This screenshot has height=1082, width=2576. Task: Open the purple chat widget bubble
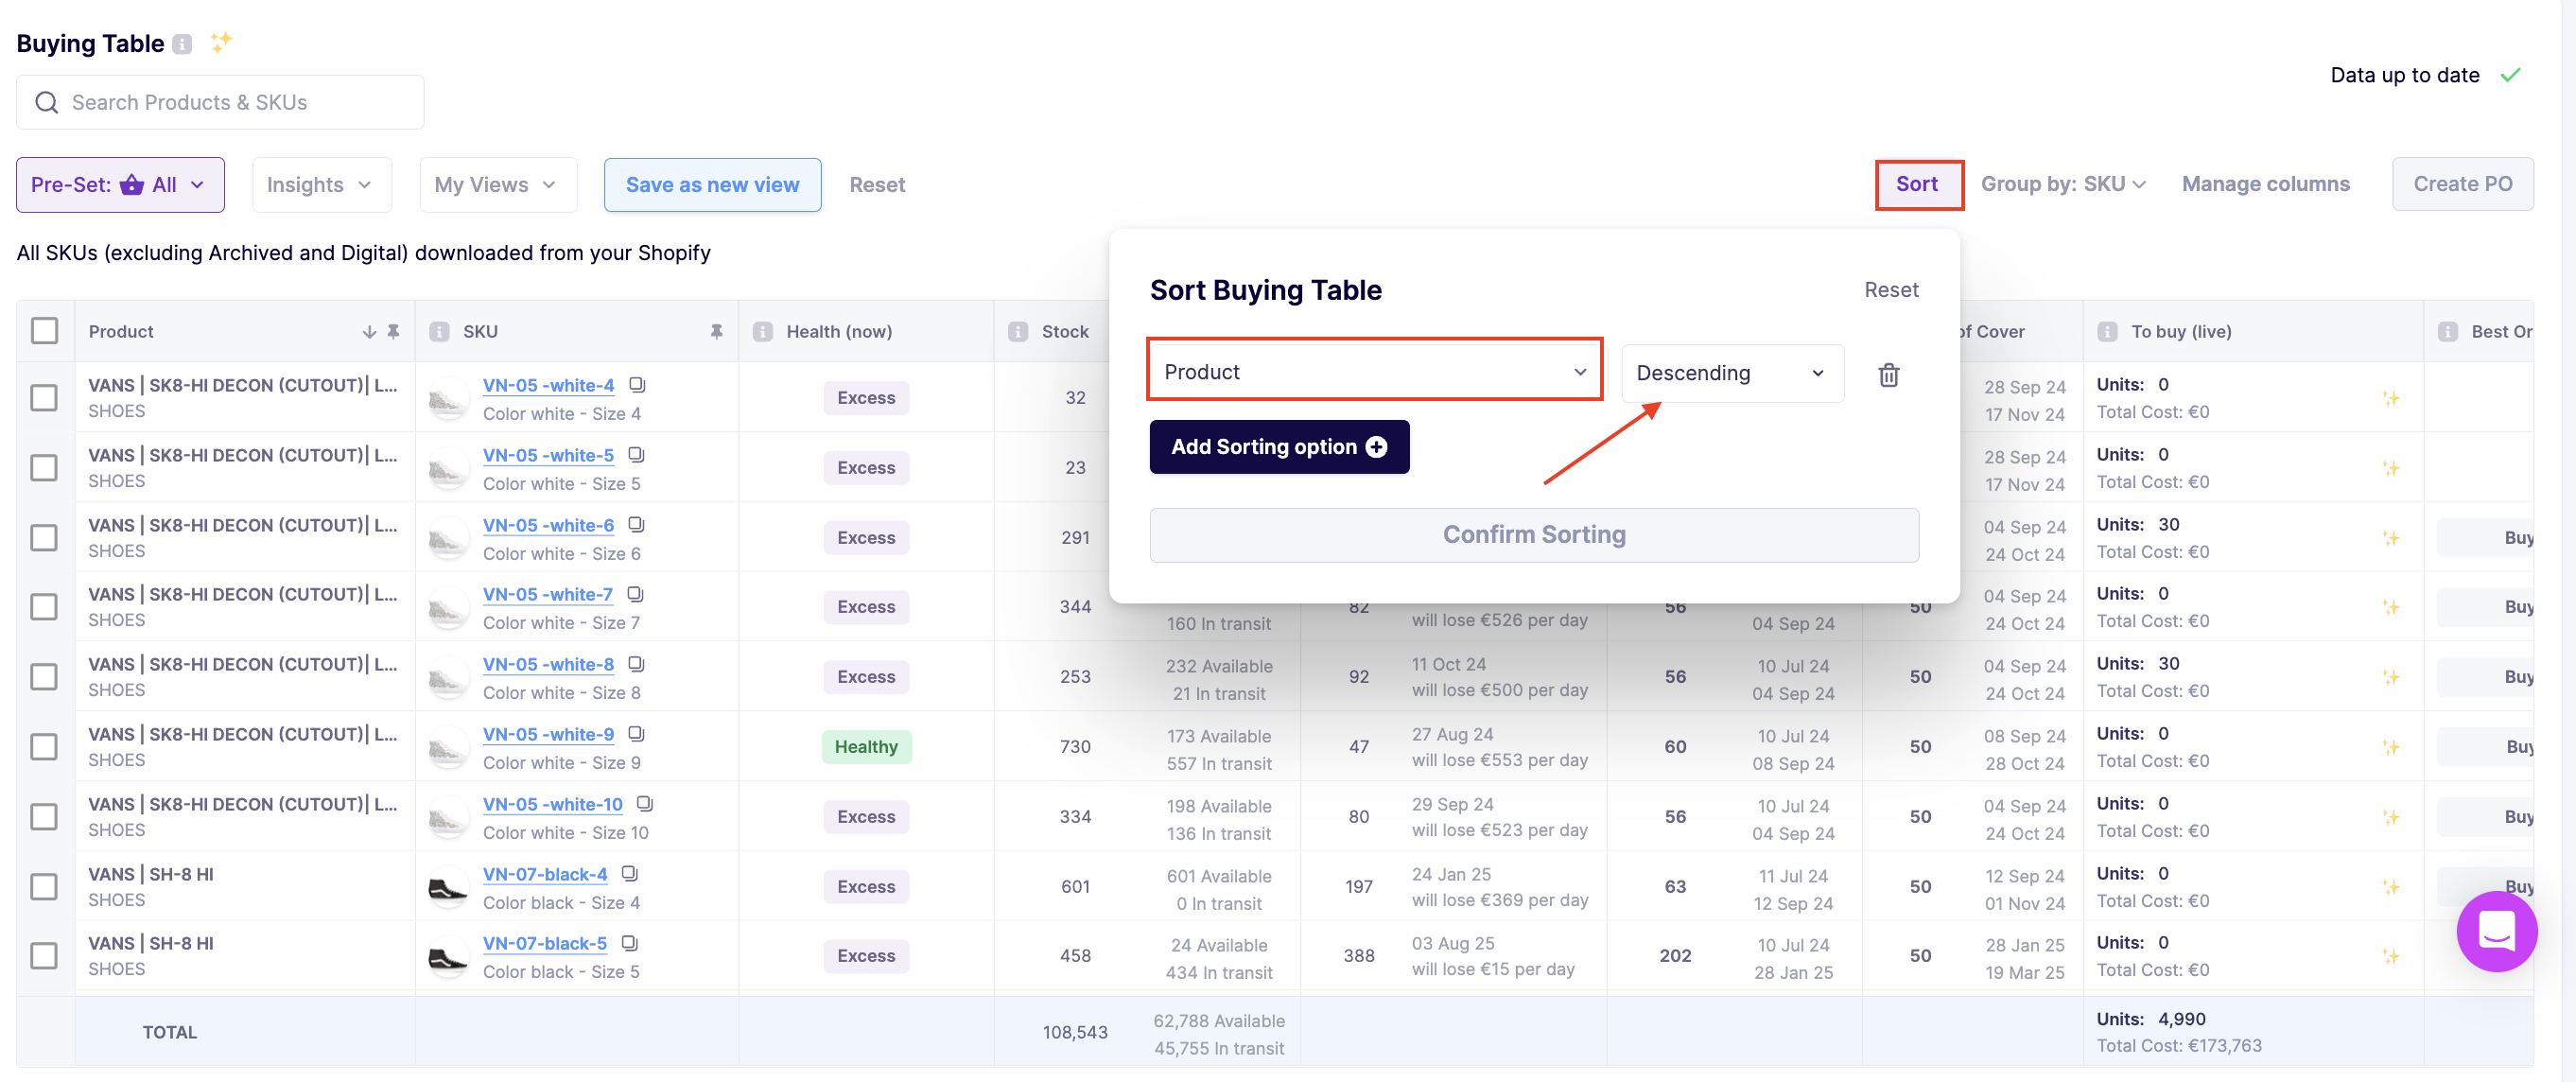tap(2495, 931)
